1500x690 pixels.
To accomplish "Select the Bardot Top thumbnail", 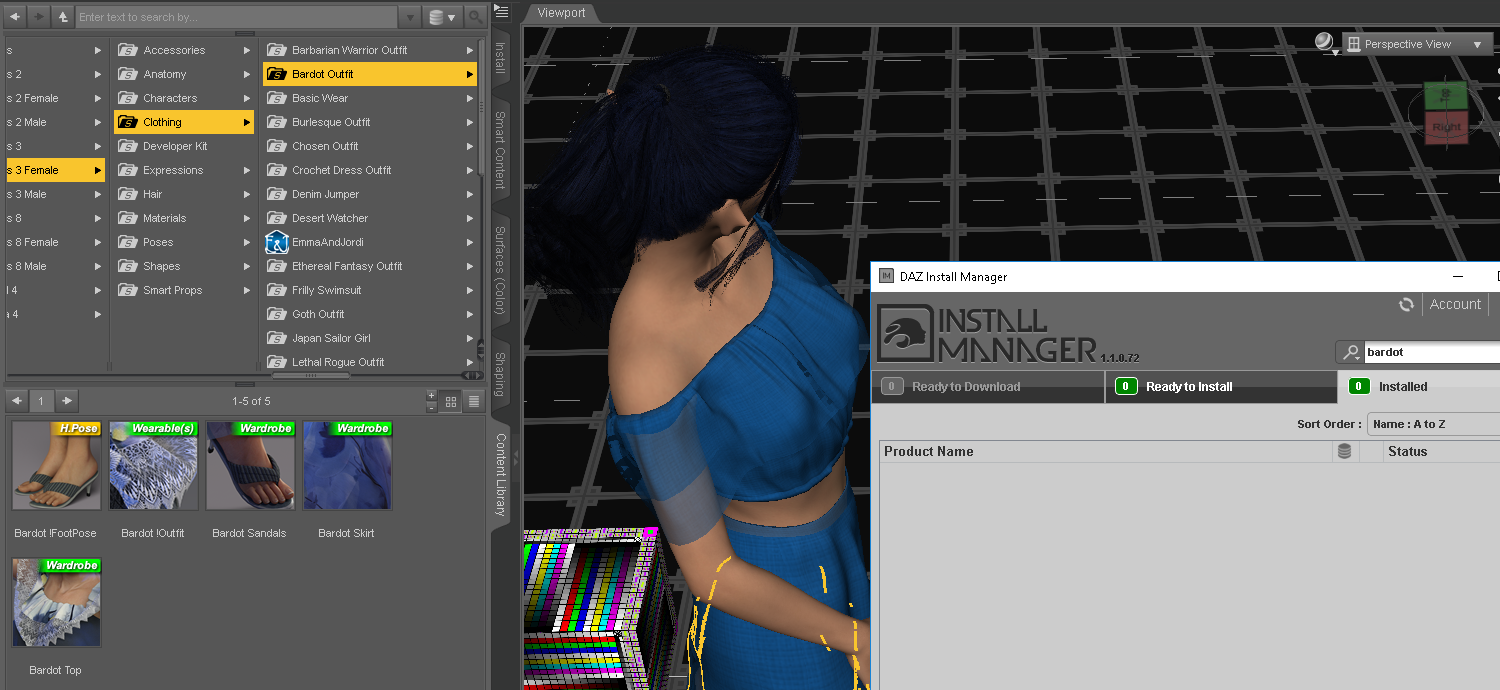I will (x=56, y=603).
